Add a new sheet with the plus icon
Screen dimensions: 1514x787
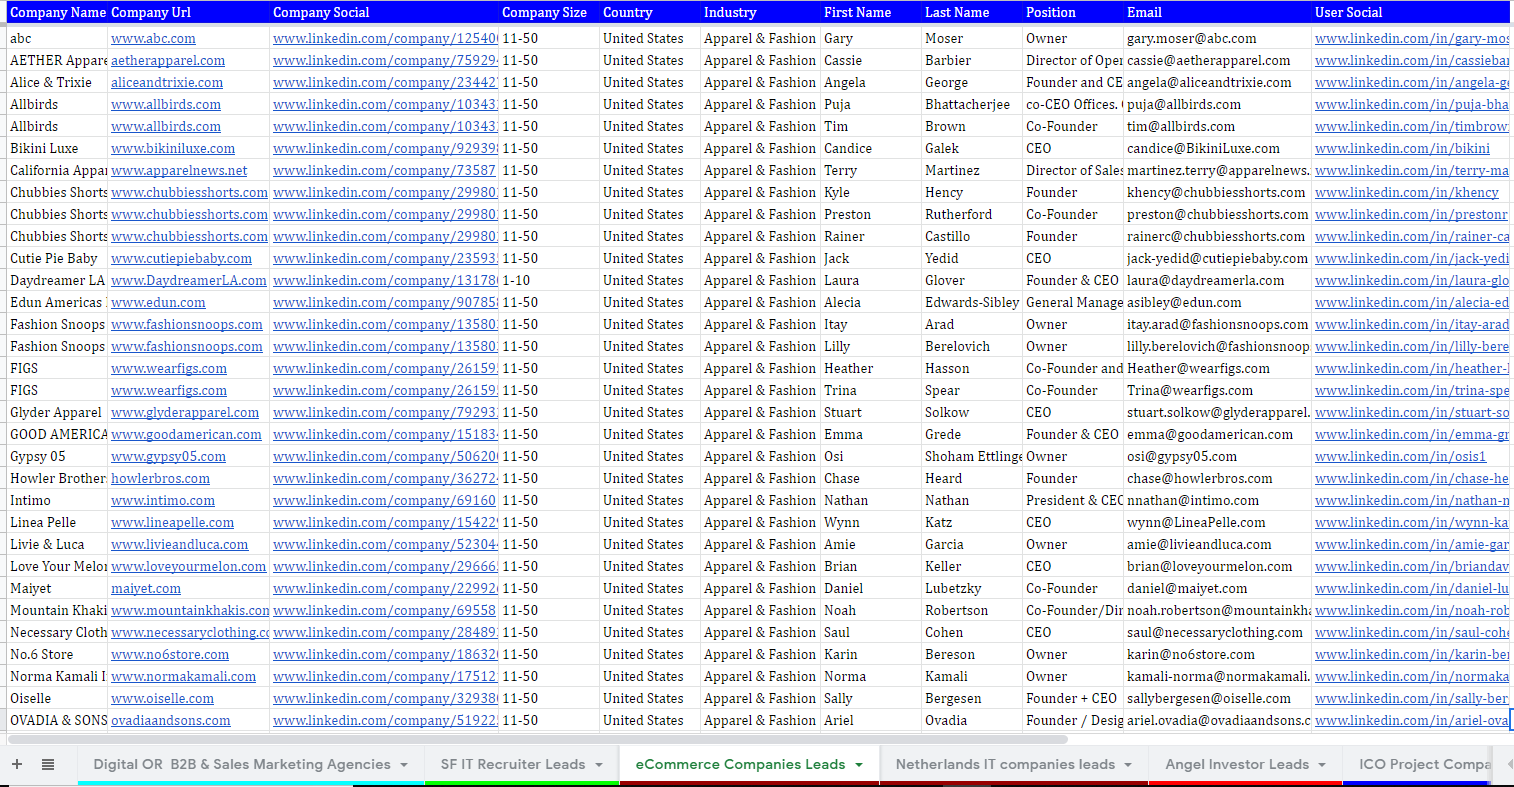(15, 764)
